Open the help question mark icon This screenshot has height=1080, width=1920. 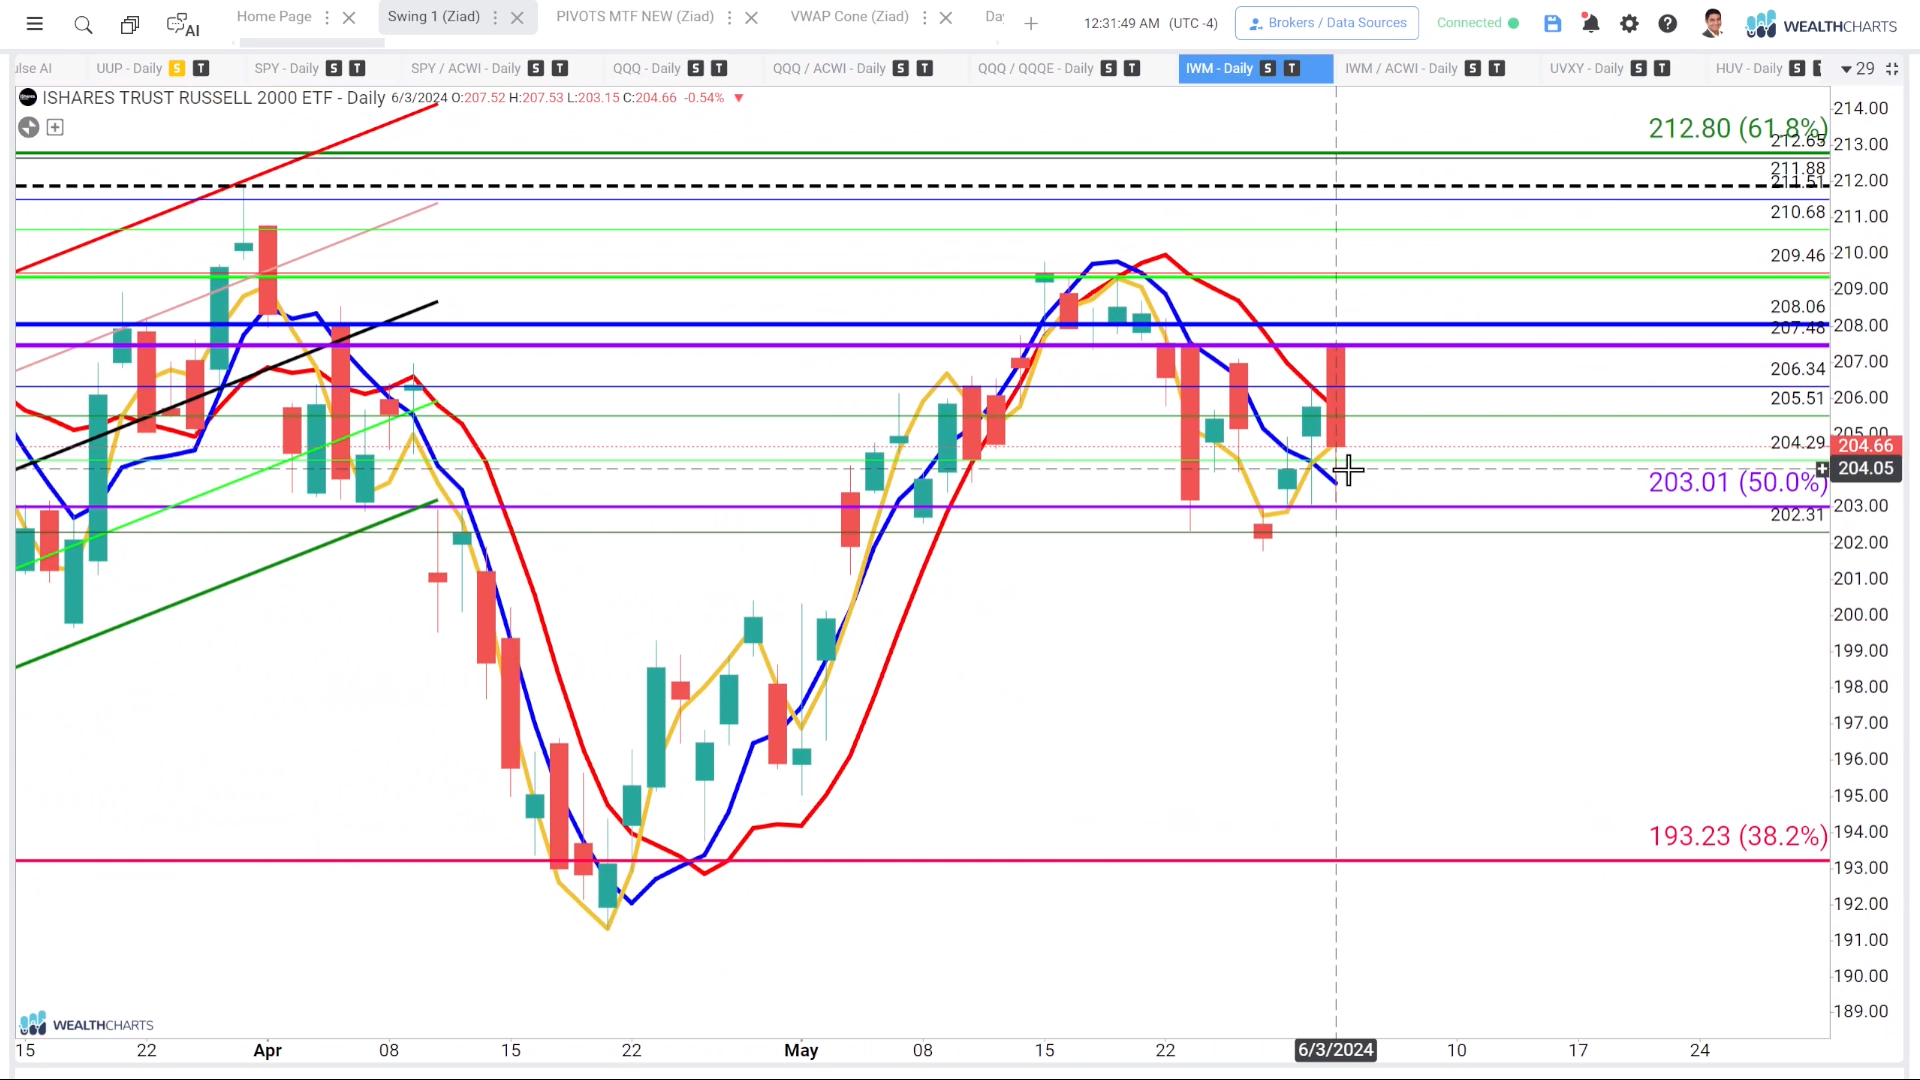[x=1667, y=23]
